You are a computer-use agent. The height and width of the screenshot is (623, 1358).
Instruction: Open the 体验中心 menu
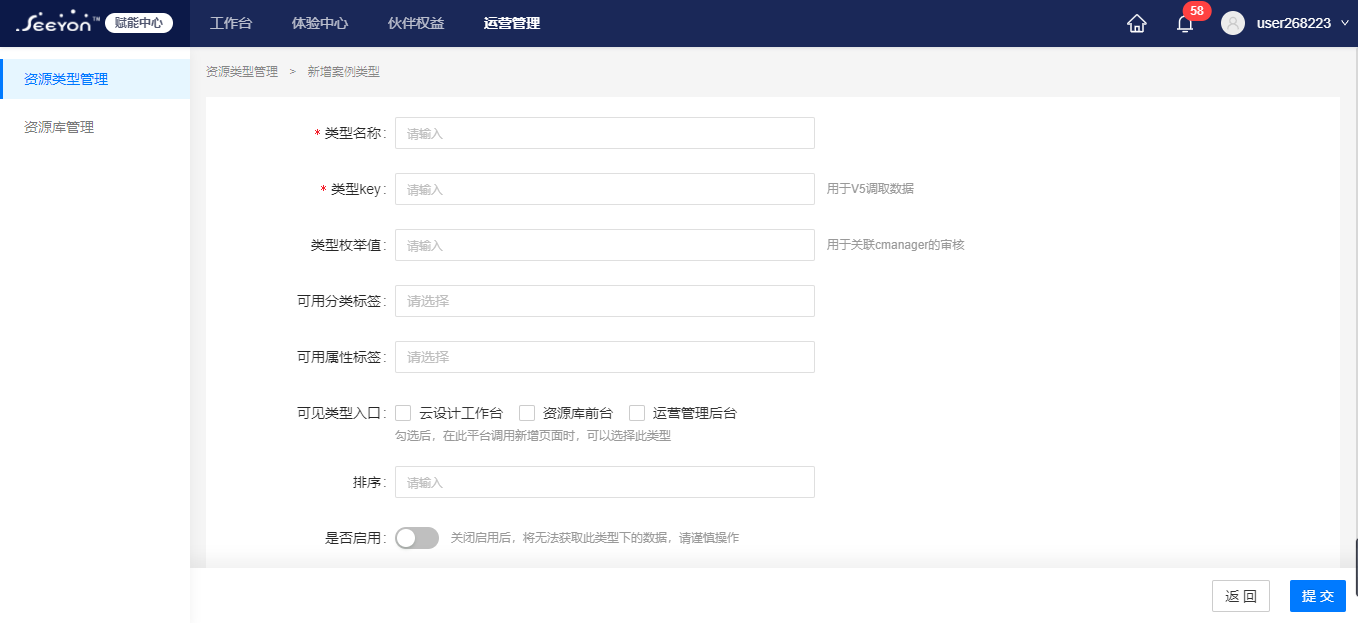[x=320, y=23]
